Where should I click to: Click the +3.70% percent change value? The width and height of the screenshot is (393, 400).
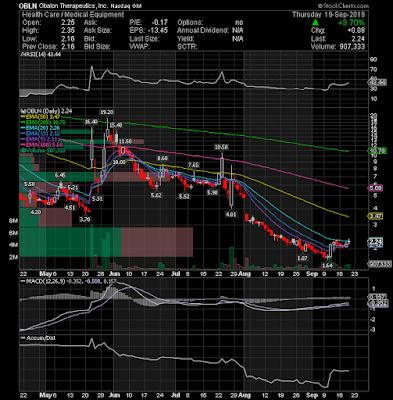click(x=351, y=23)
